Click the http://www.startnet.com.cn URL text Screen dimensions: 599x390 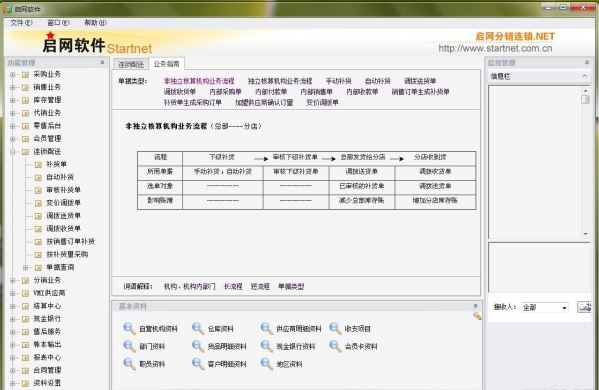(495, 49)
